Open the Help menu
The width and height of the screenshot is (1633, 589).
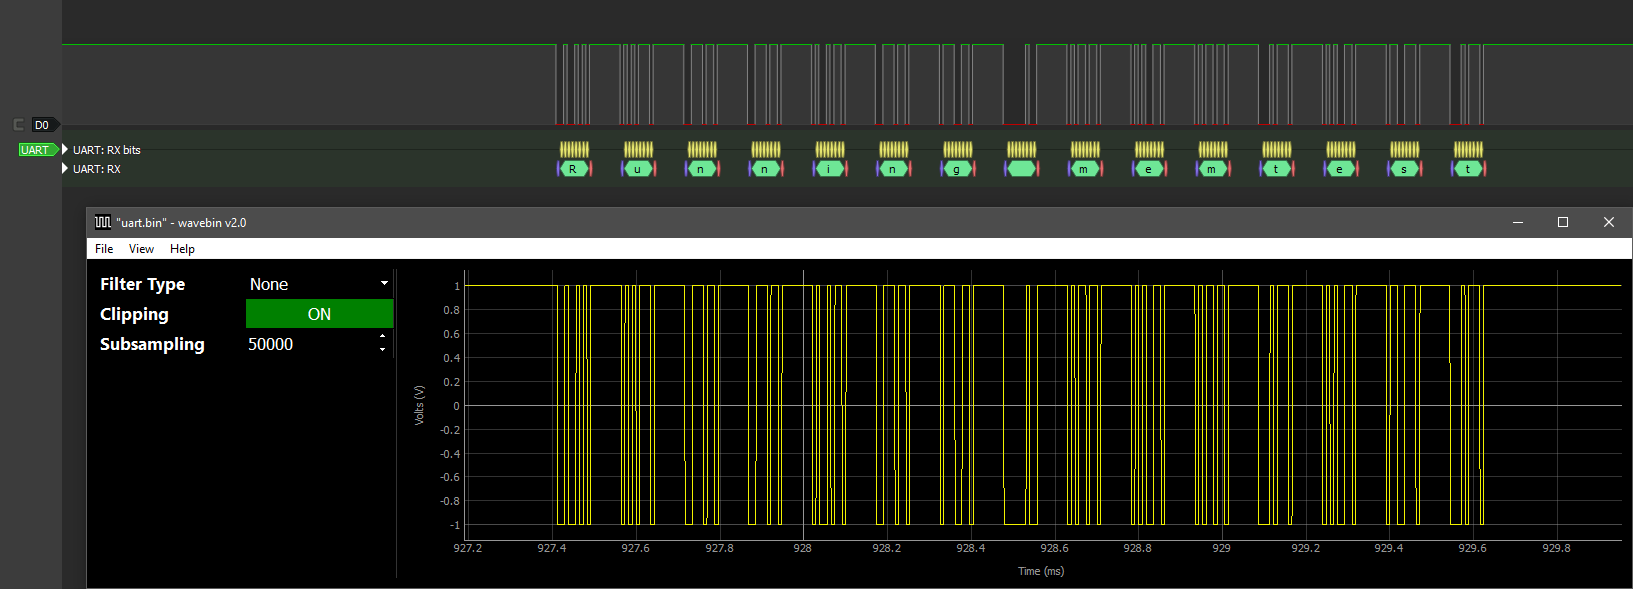(x=182, y=249)
